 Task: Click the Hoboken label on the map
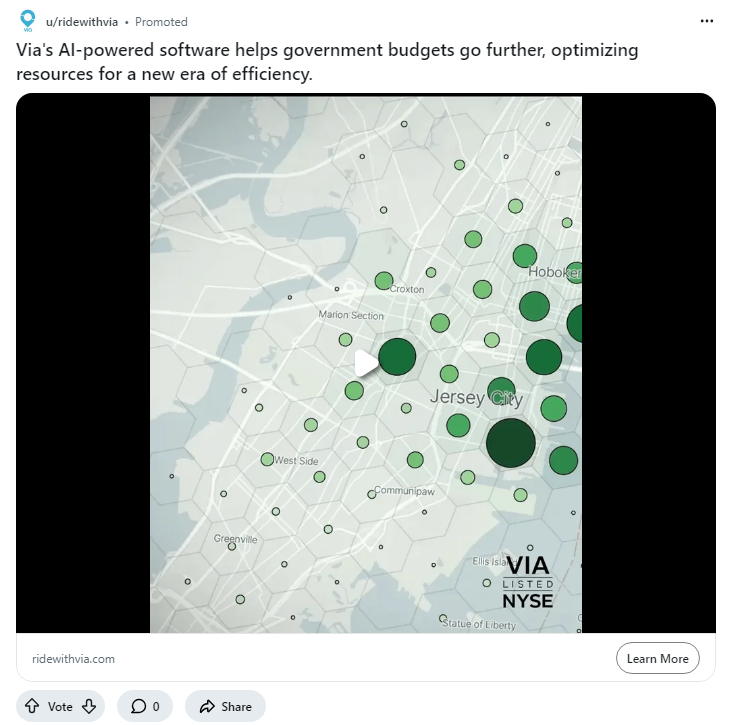point(553,272)
